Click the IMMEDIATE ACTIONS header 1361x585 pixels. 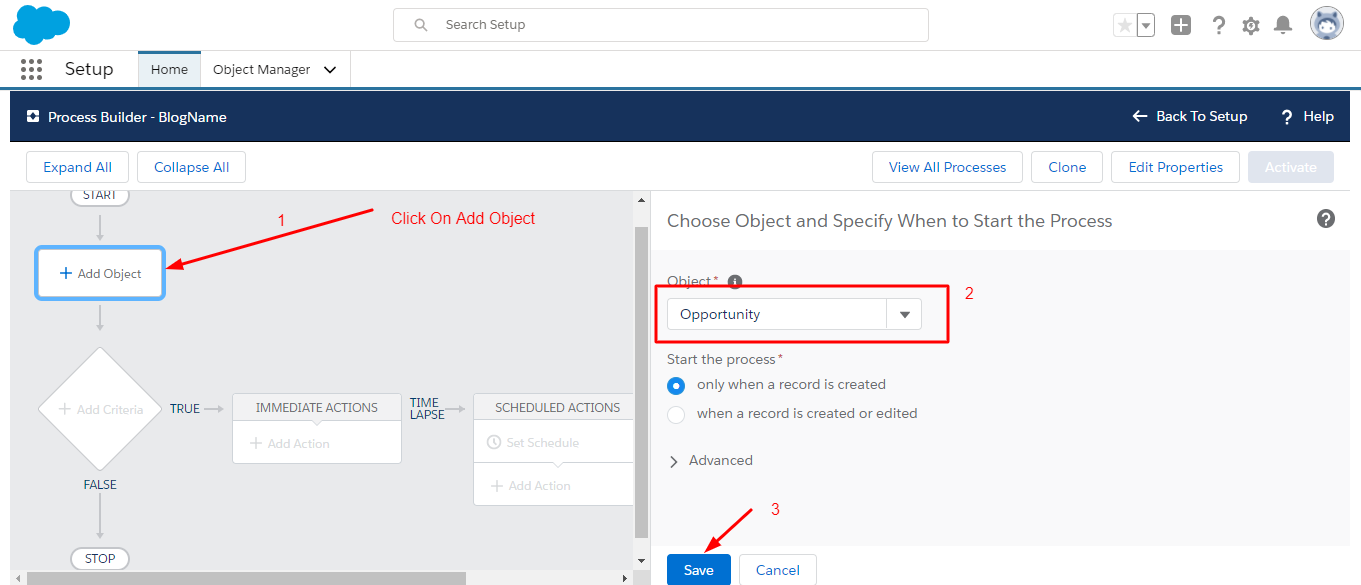coord(317,407)
